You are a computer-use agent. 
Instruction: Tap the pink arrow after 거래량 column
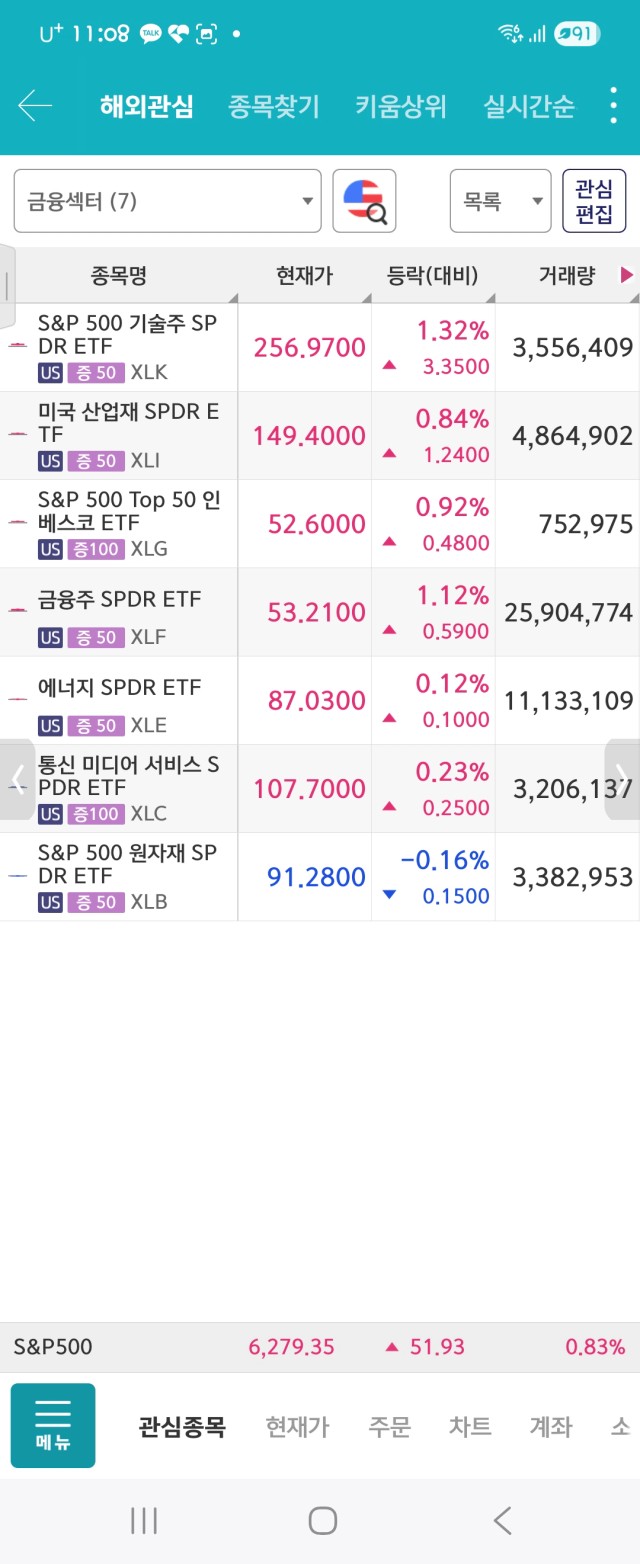(x=627, y=275)
